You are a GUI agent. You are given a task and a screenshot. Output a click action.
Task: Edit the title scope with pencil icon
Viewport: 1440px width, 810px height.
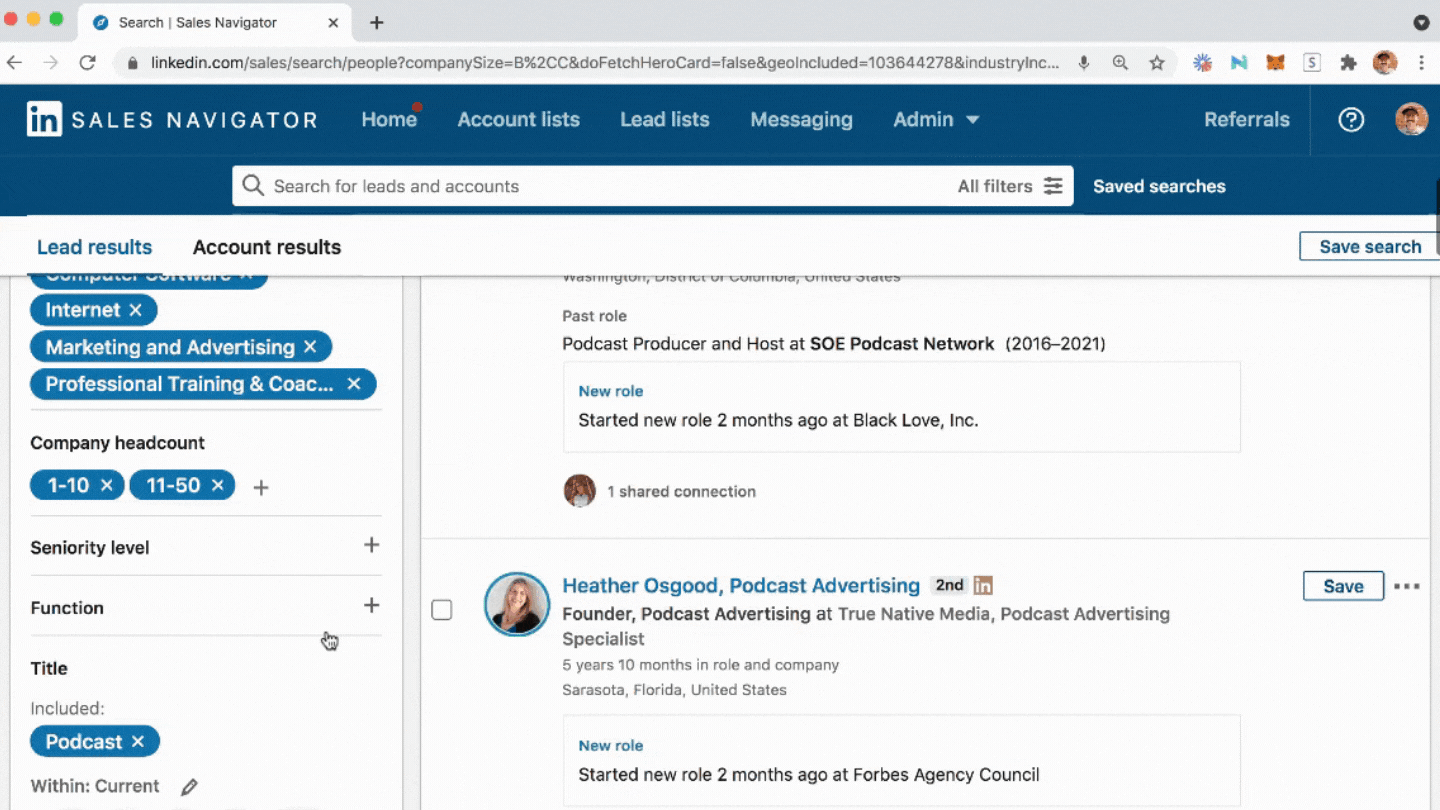(x=189, y=787)
